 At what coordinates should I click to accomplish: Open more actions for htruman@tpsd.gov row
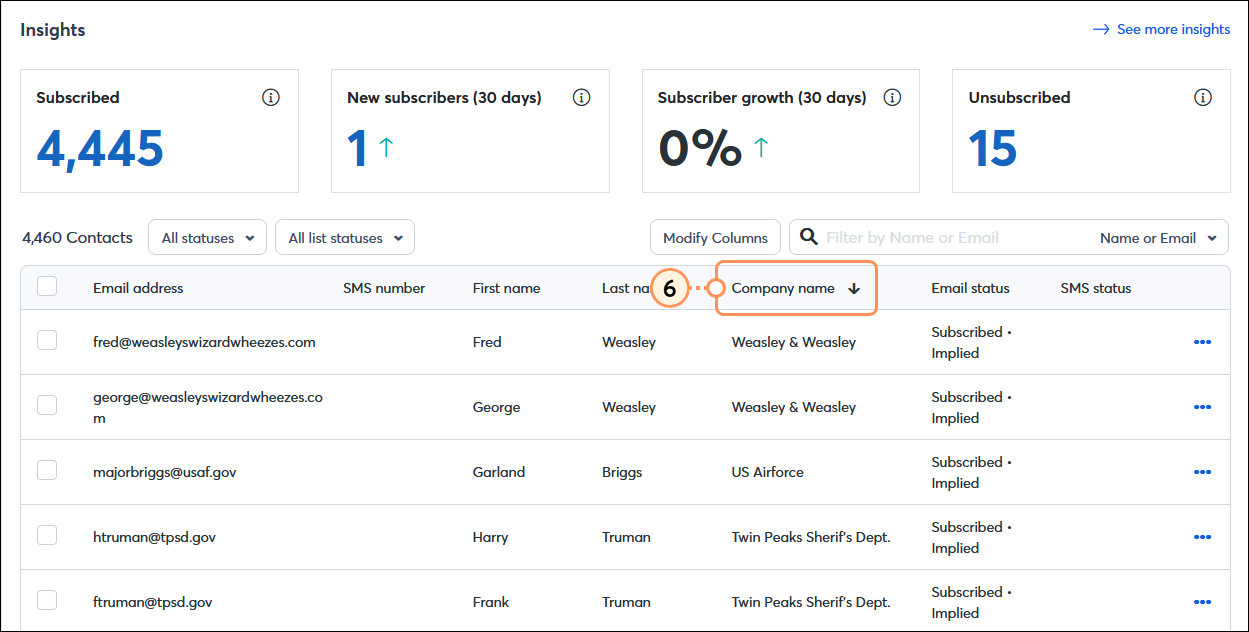click(1202, 537)
